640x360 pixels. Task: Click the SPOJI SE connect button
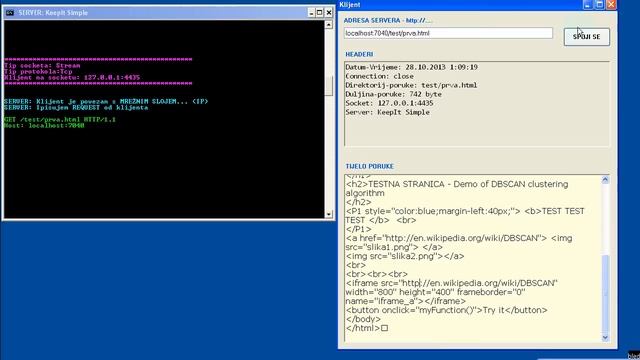tap(587, 37)
